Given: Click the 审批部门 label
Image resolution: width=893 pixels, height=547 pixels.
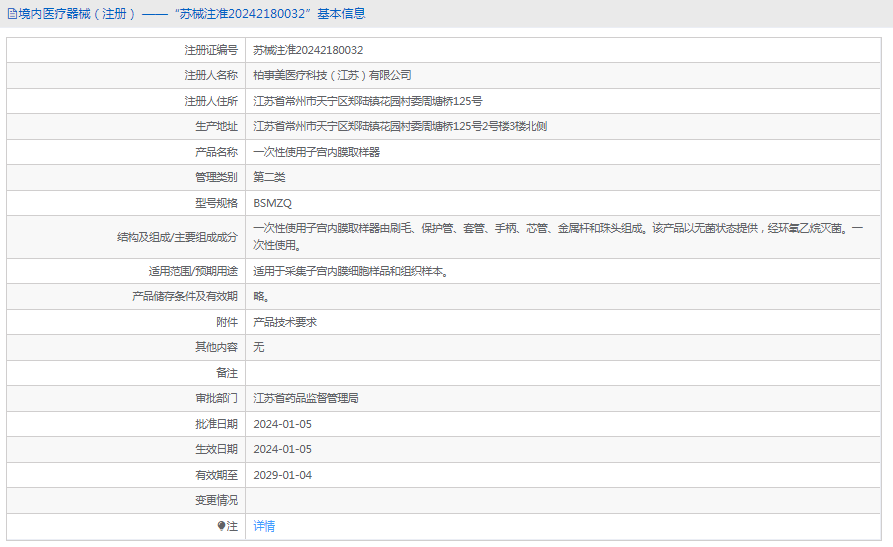Looking at the screenshot, I should pos(216,398).
